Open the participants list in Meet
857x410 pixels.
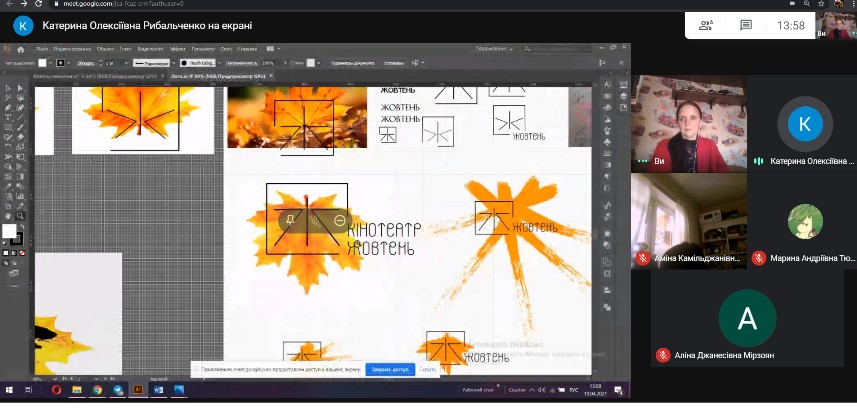tap(705, 26)
